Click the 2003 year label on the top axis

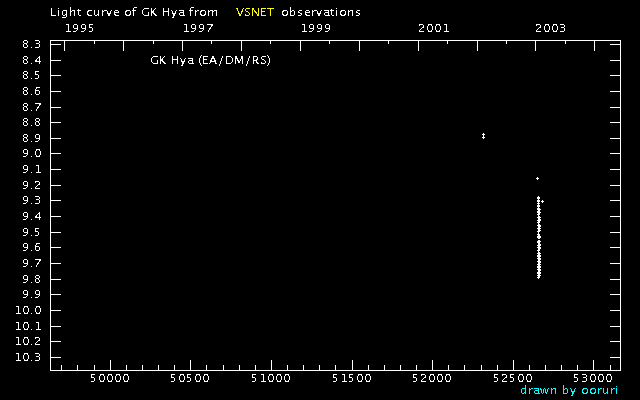(x=551, y=28)
